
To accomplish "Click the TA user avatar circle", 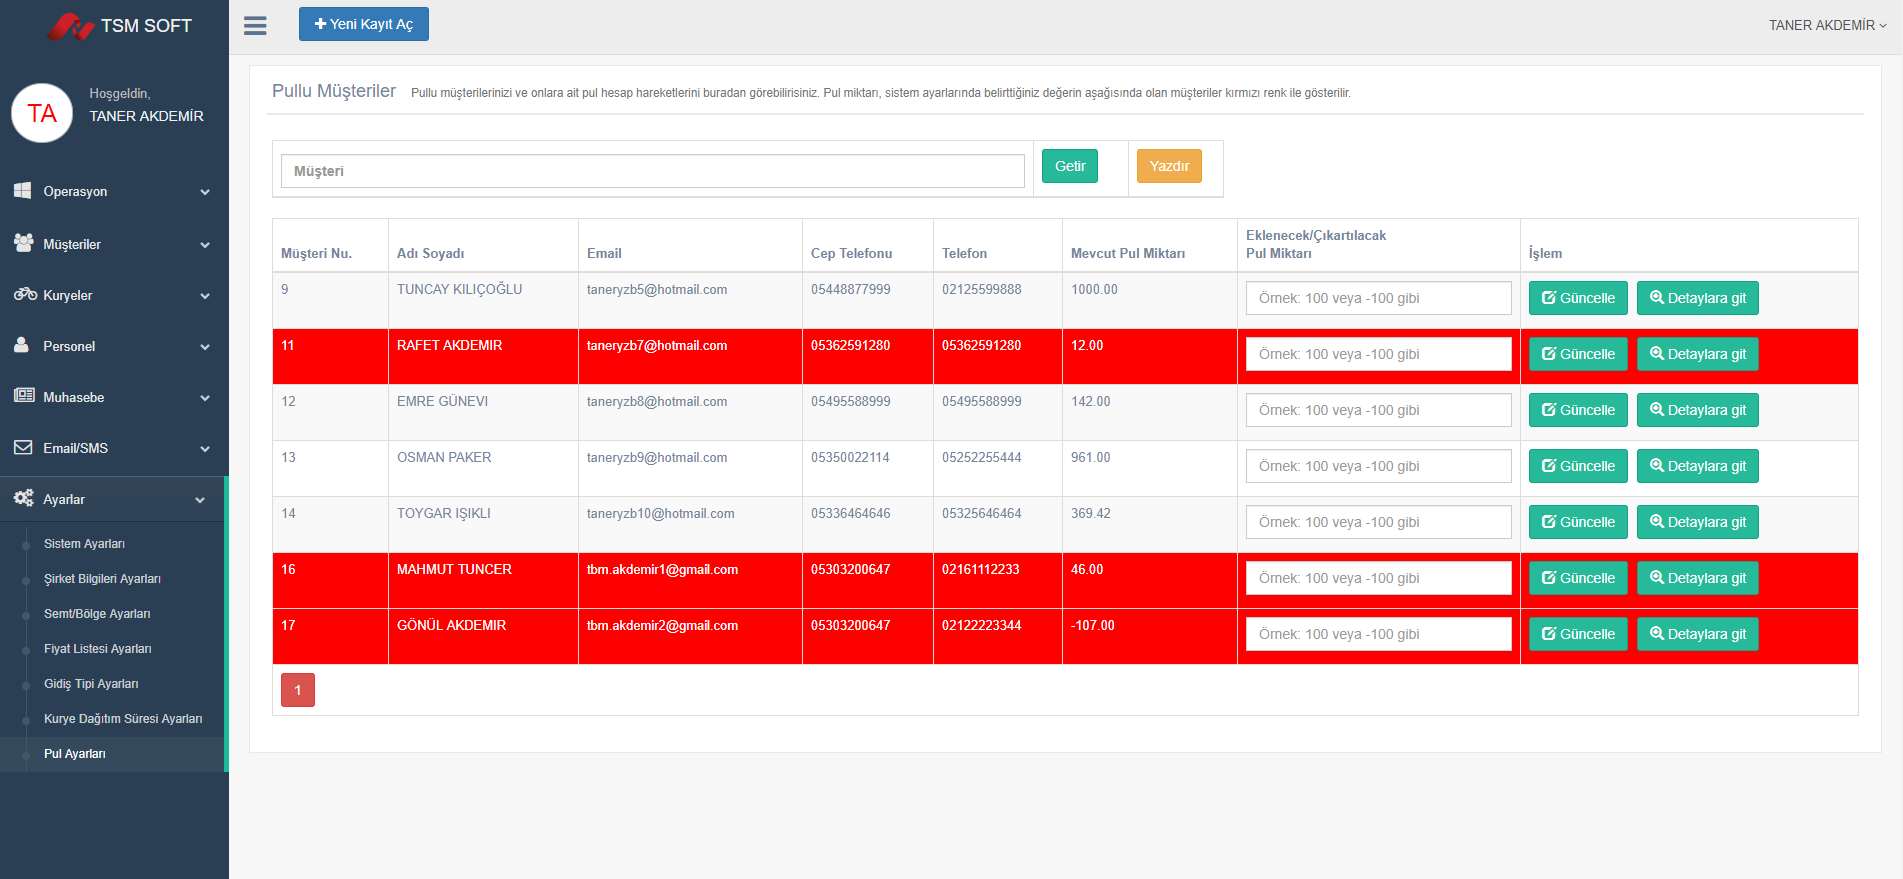I will coord(42,113).
